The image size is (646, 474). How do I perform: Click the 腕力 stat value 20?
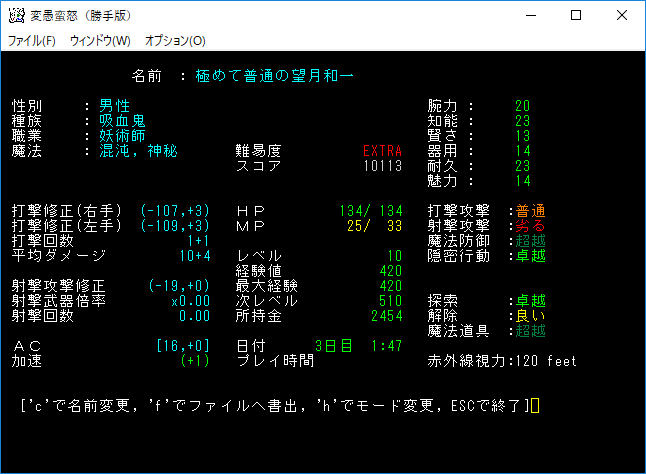522,106
